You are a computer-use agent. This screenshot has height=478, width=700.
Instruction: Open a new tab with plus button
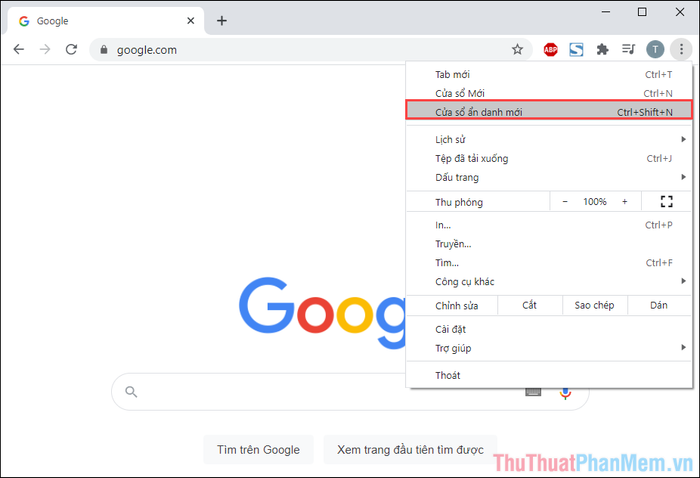click(x=222, y=21)
